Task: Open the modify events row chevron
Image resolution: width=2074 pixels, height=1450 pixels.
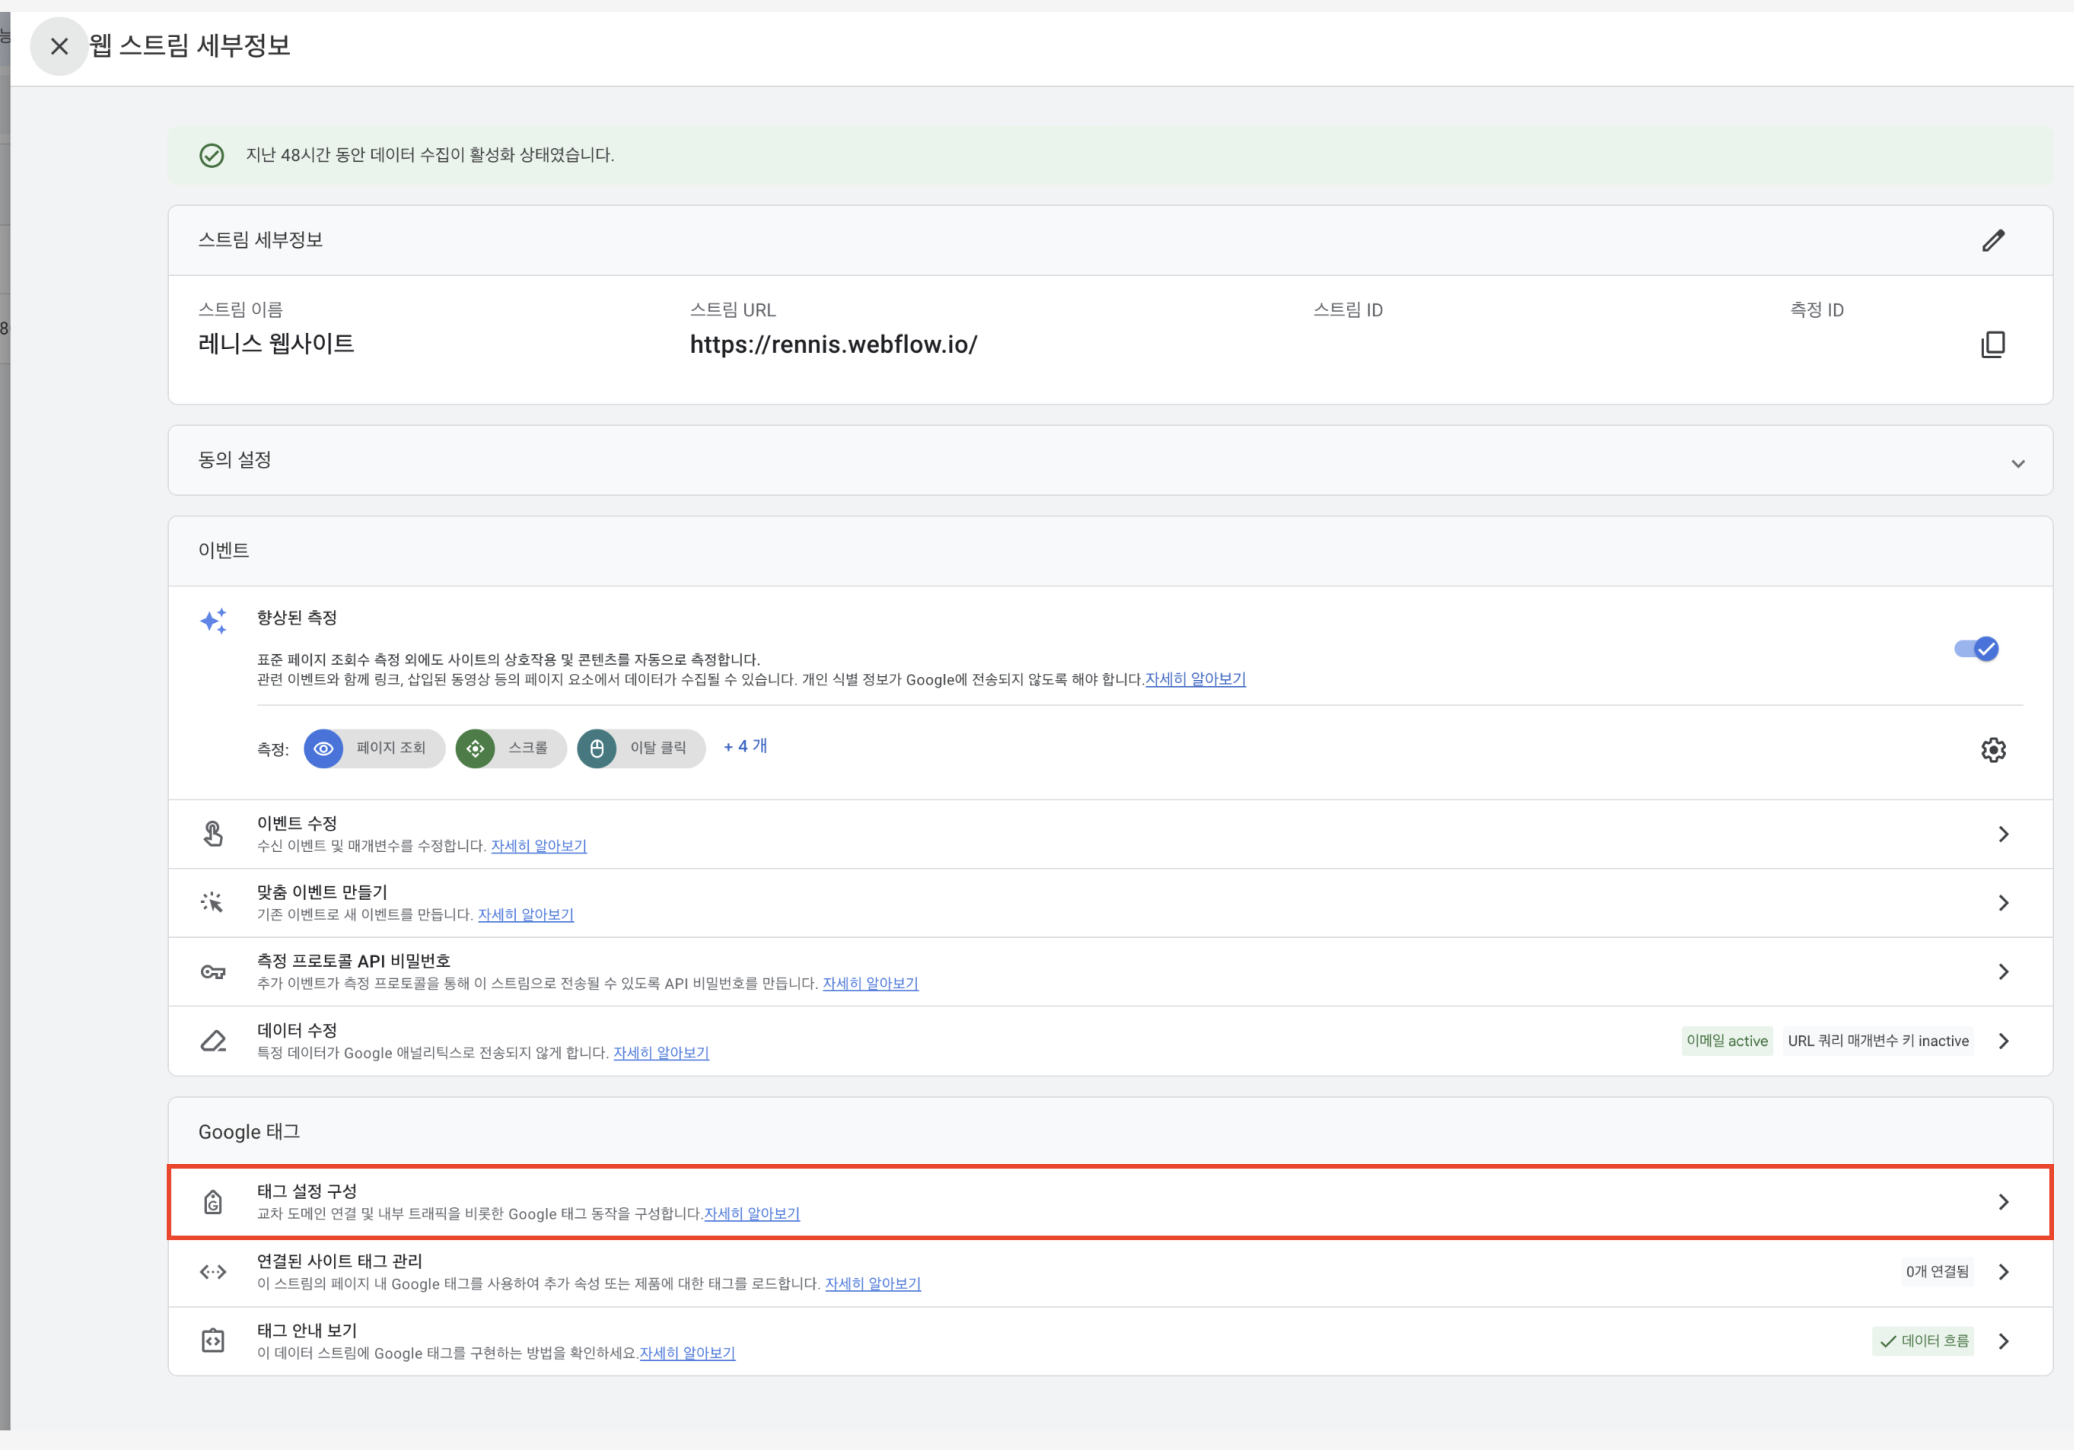Action: click(x=2003, y=834)
